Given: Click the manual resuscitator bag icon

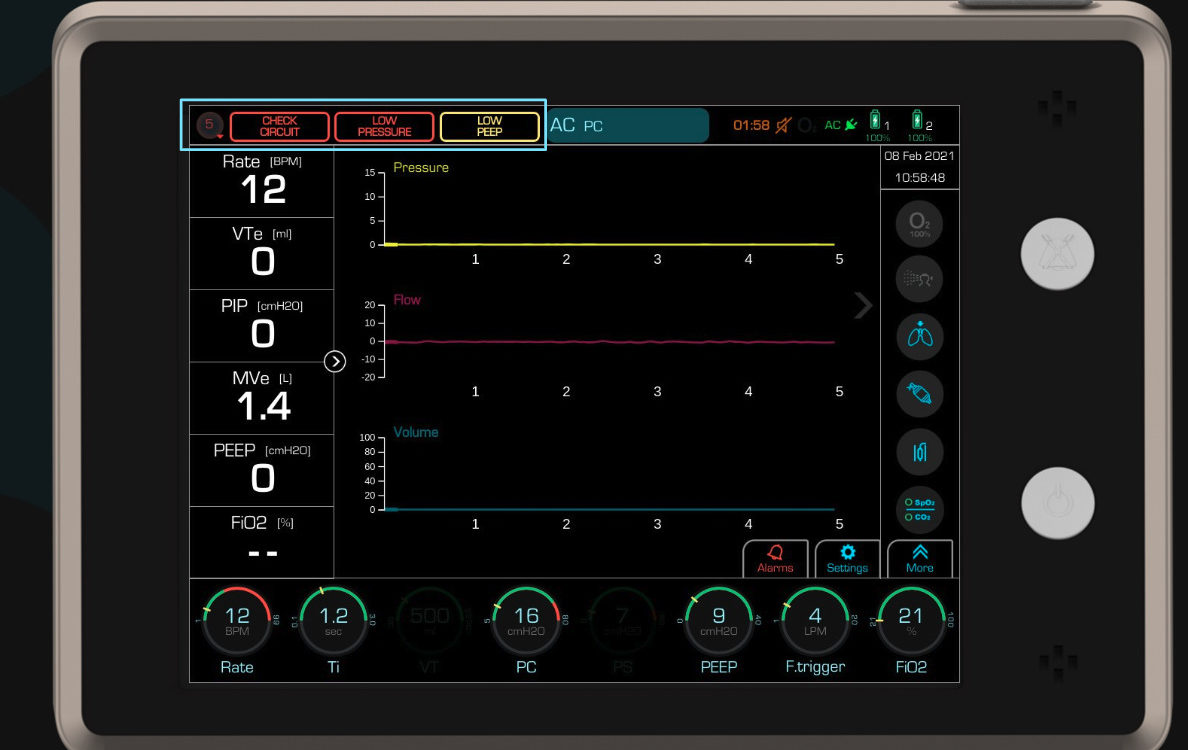Looking at the screenshot, I should click(919, 395).
